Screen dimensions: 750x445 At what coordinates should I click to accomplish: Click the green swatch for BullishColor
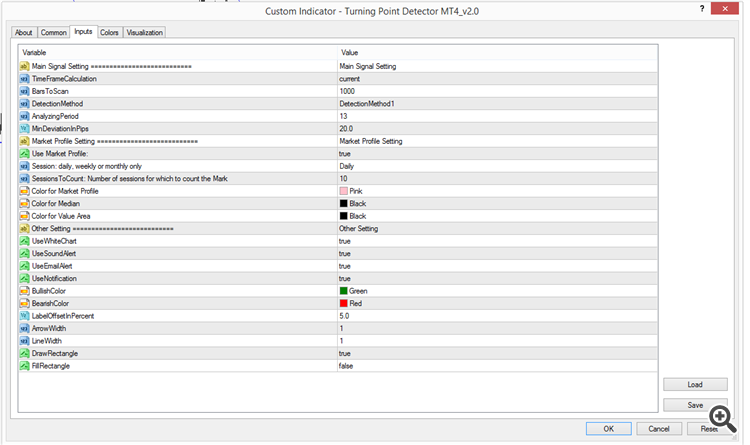(343, 290)
